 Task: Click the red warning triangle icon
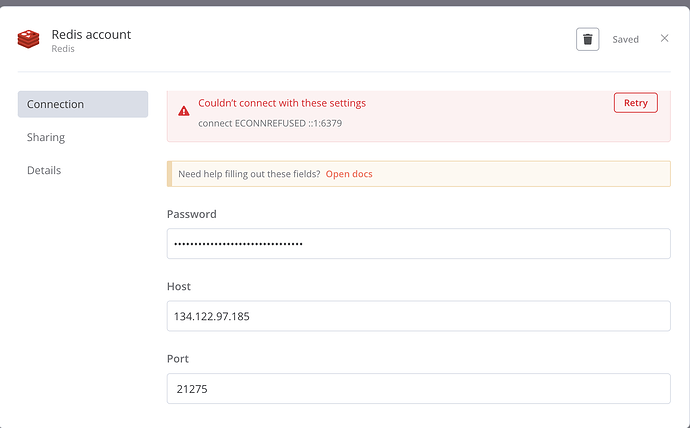point(184,111)
